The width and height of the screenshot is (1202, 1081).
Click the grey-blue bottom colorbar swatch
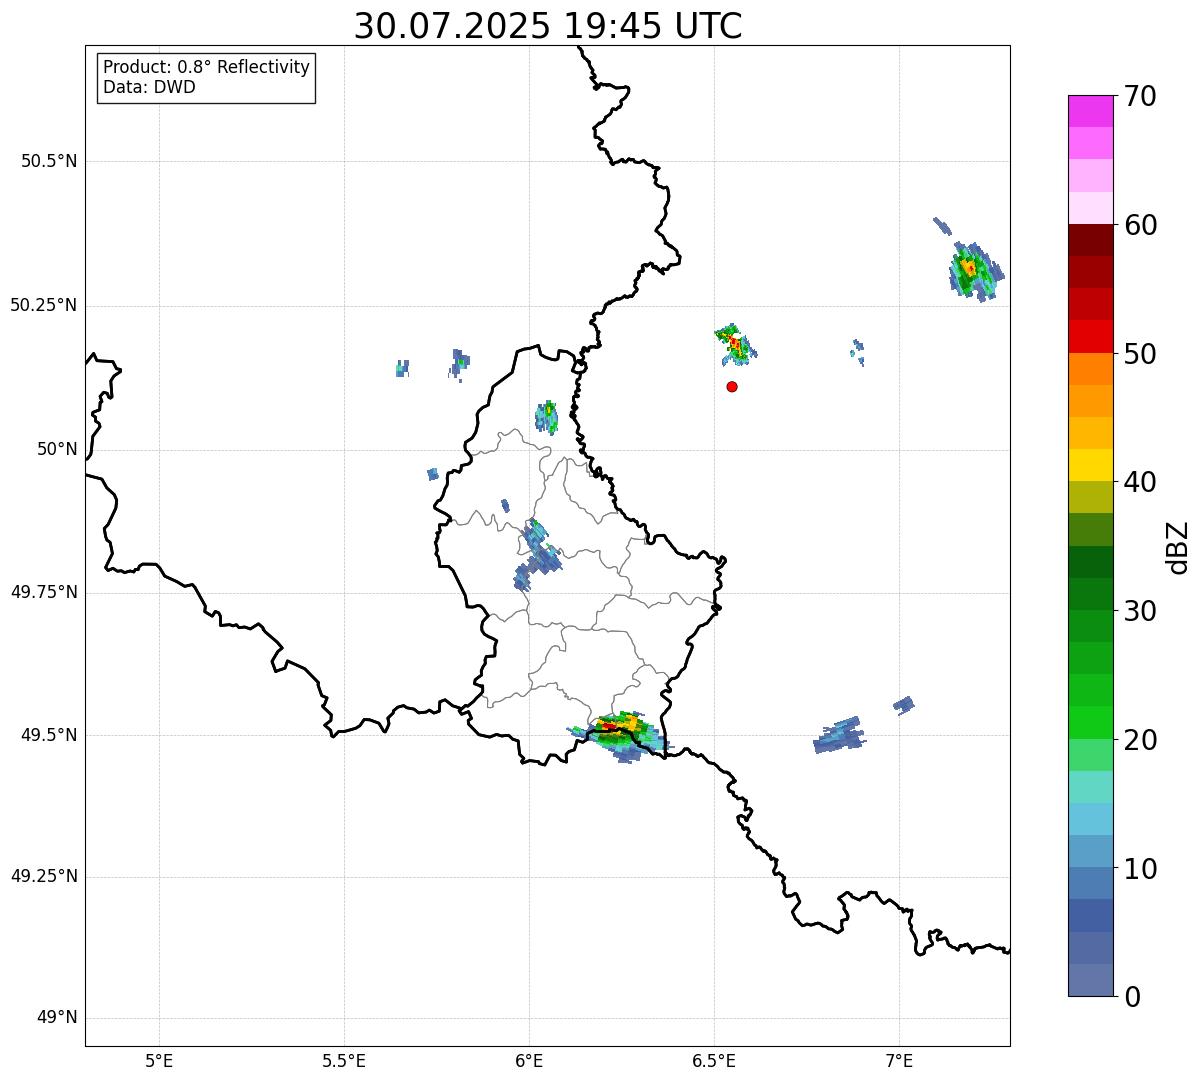point(1091,980)
